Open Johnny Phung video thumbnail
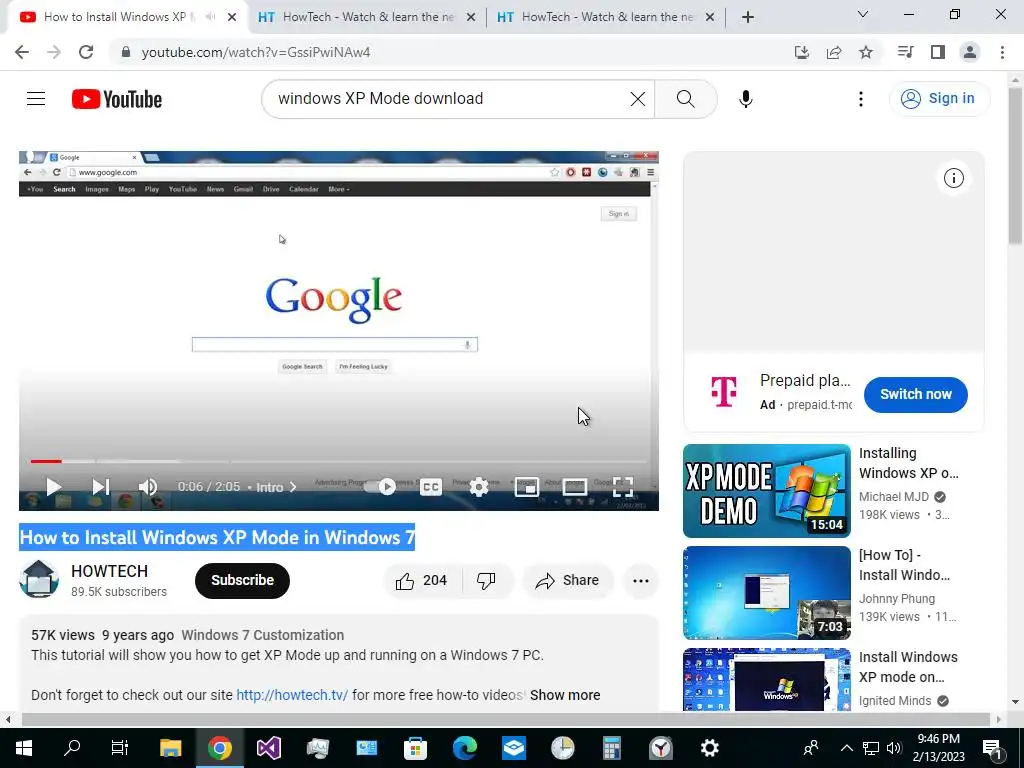This screenshot has height=768, width=1024. pos(767,593)
